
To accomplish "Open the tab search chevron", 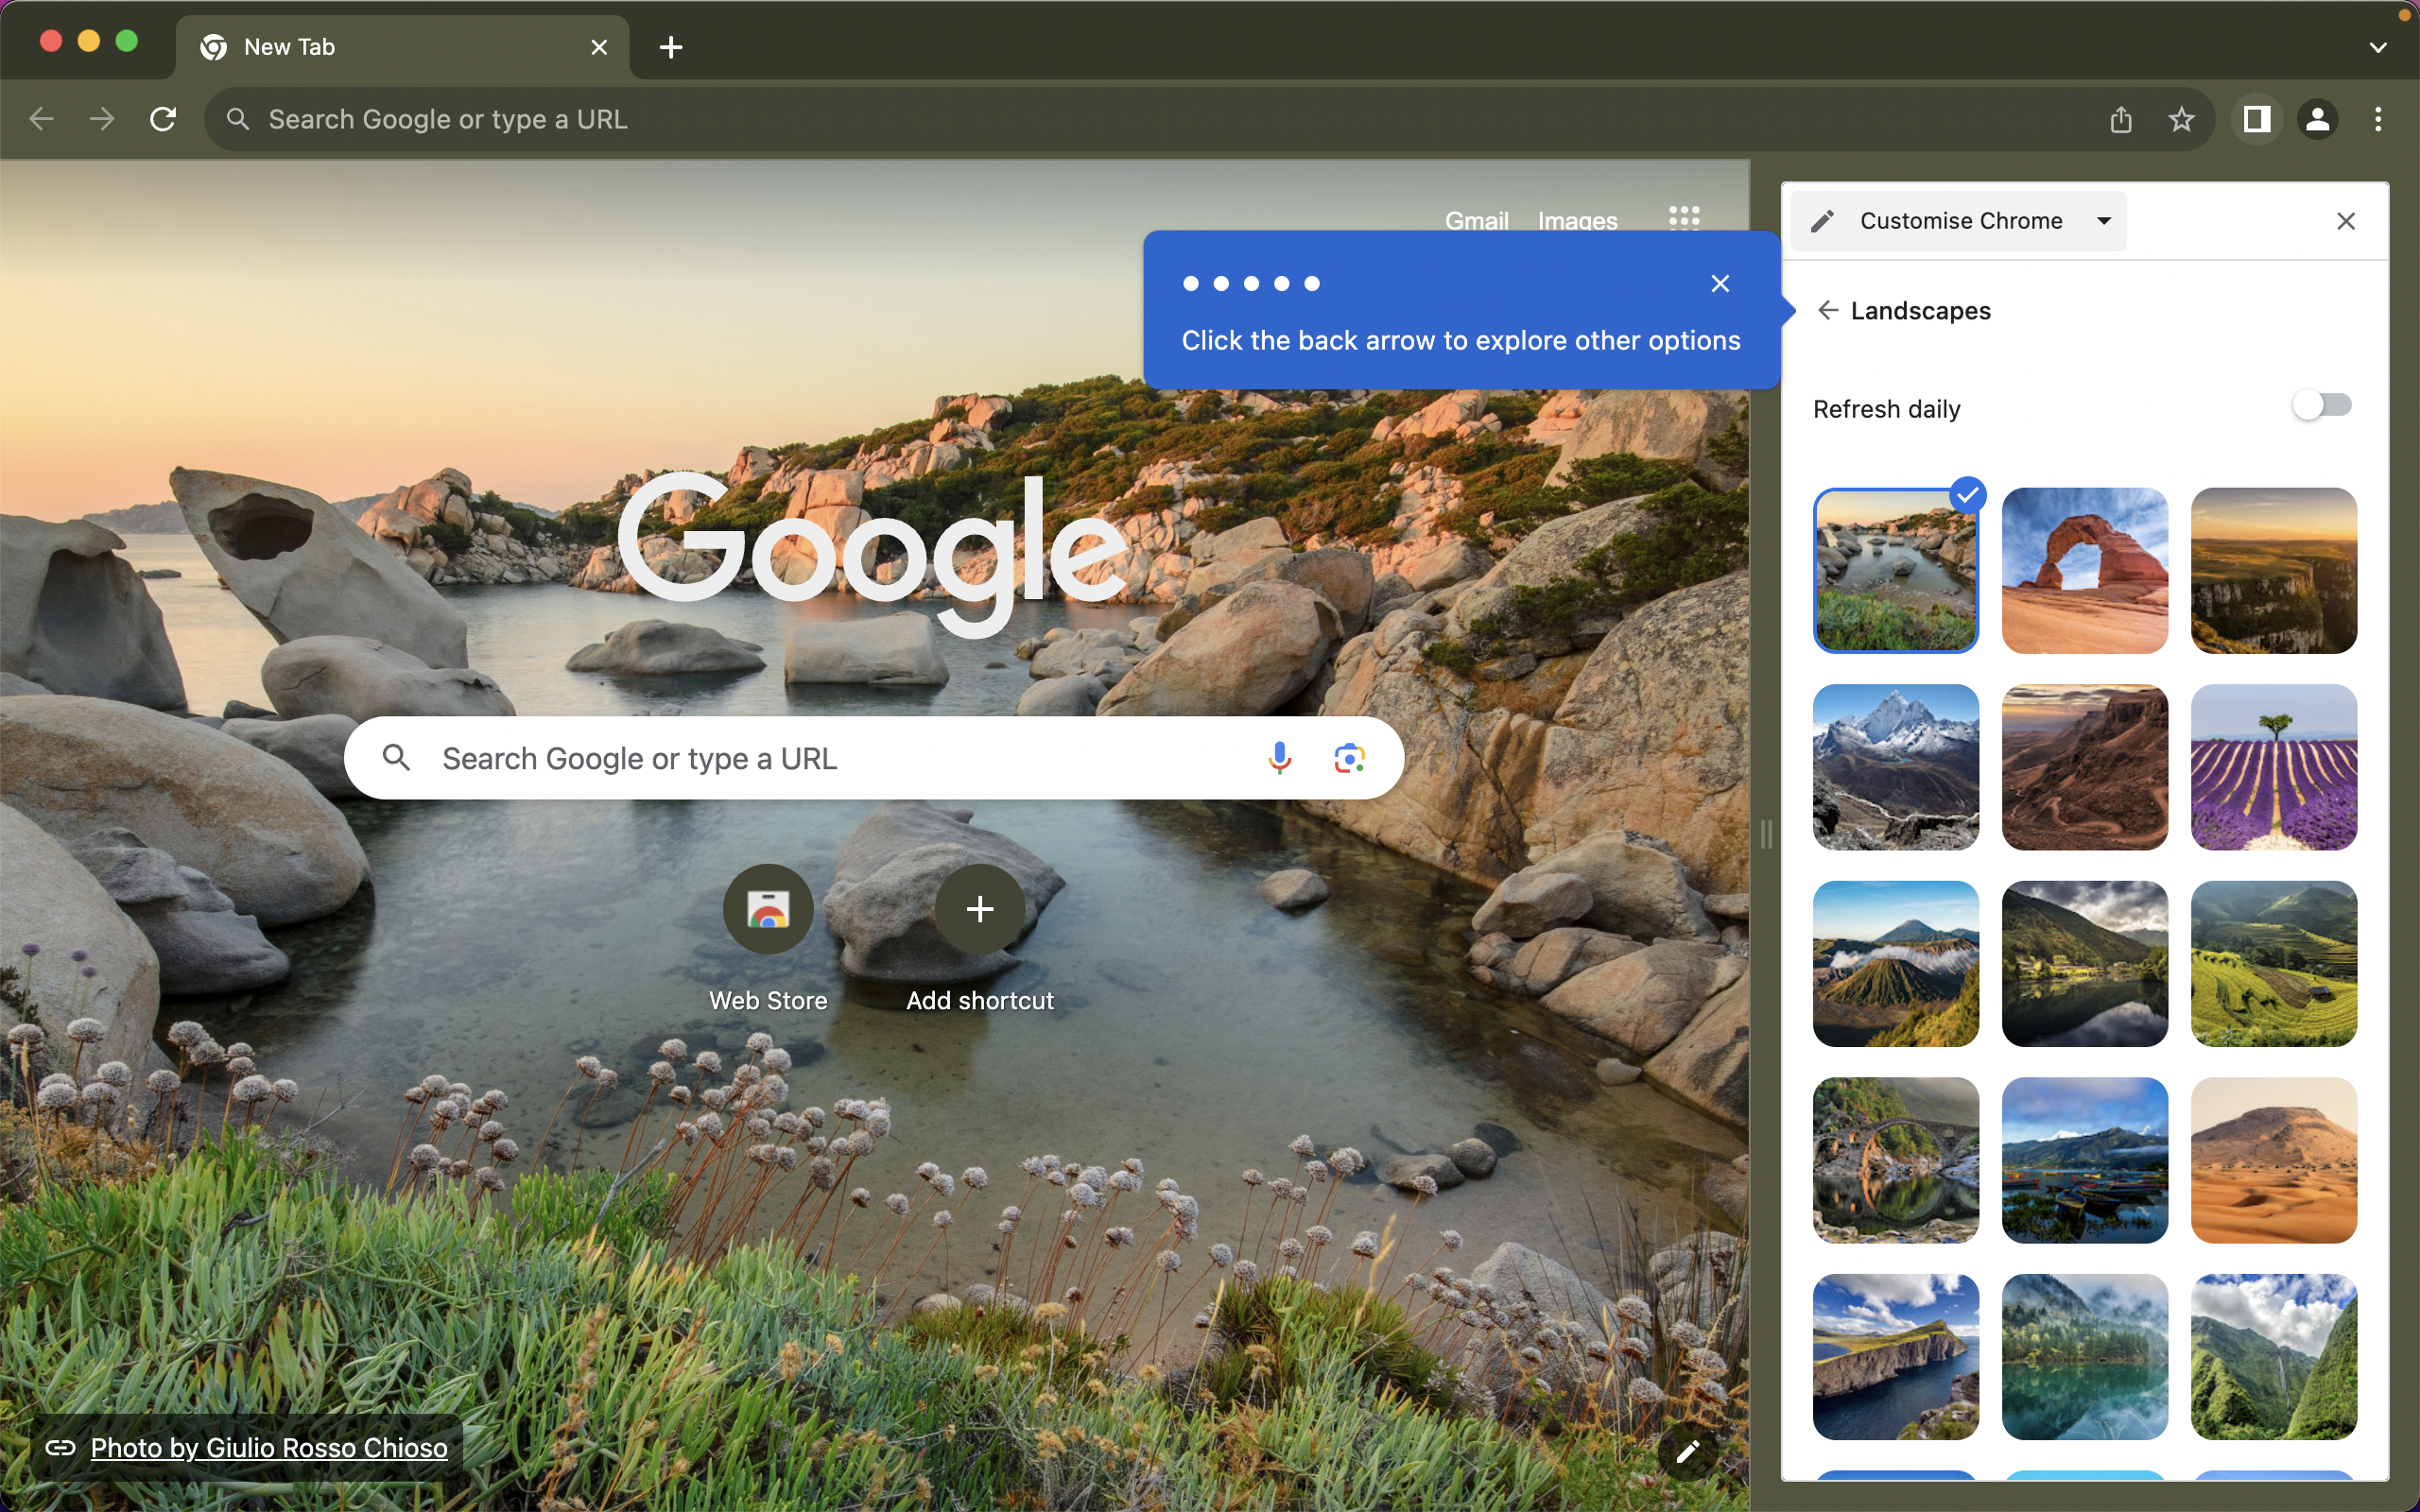I will pos(2378,47).
